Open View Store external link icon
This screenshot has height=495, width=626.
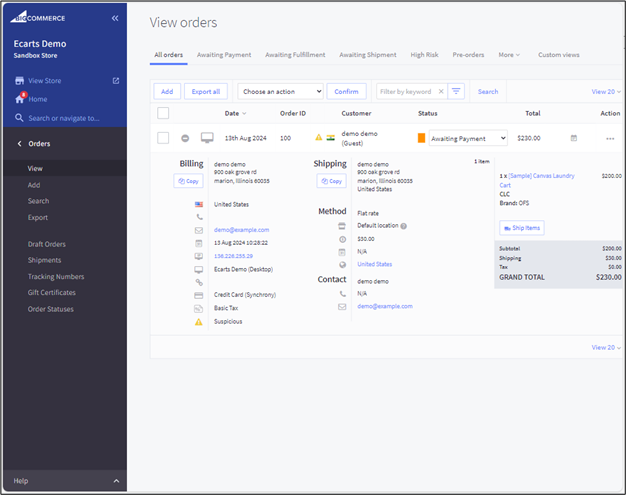point(116,81)
